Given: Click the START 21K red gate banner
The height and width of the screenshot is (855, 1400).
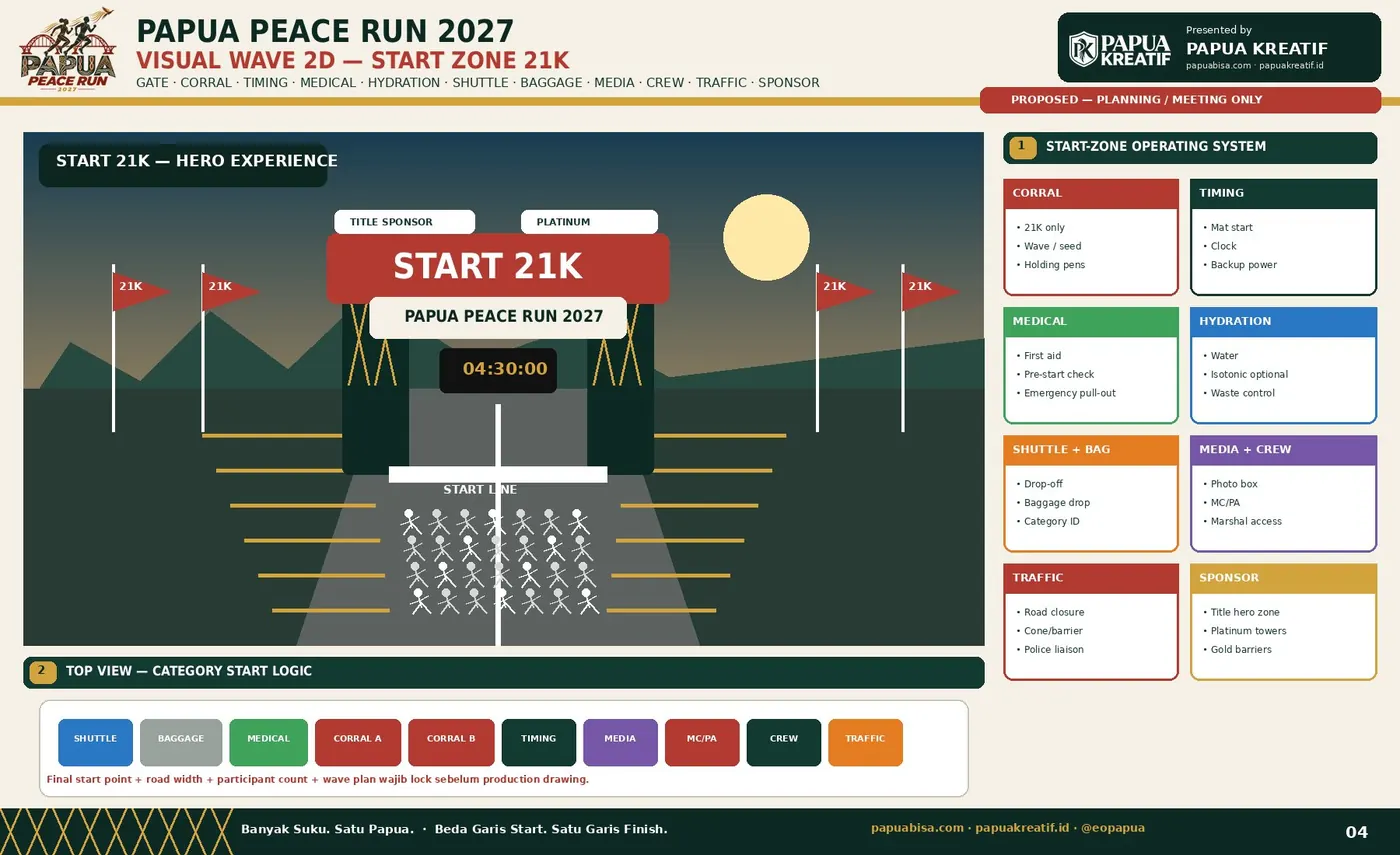Looking at the screenshot, I should tap(498, 268).
